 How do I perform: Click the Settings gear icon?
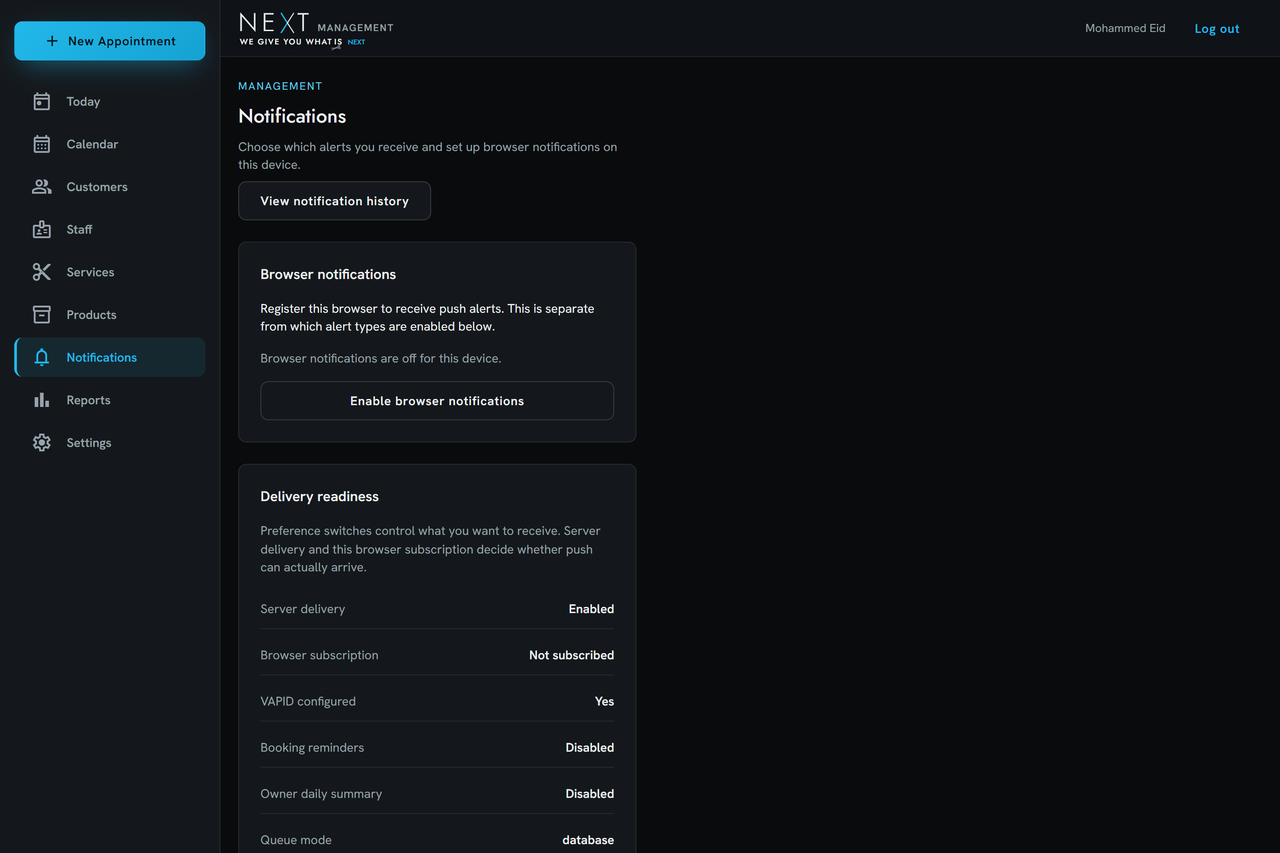pyautogui.click(x=41, y=443)
